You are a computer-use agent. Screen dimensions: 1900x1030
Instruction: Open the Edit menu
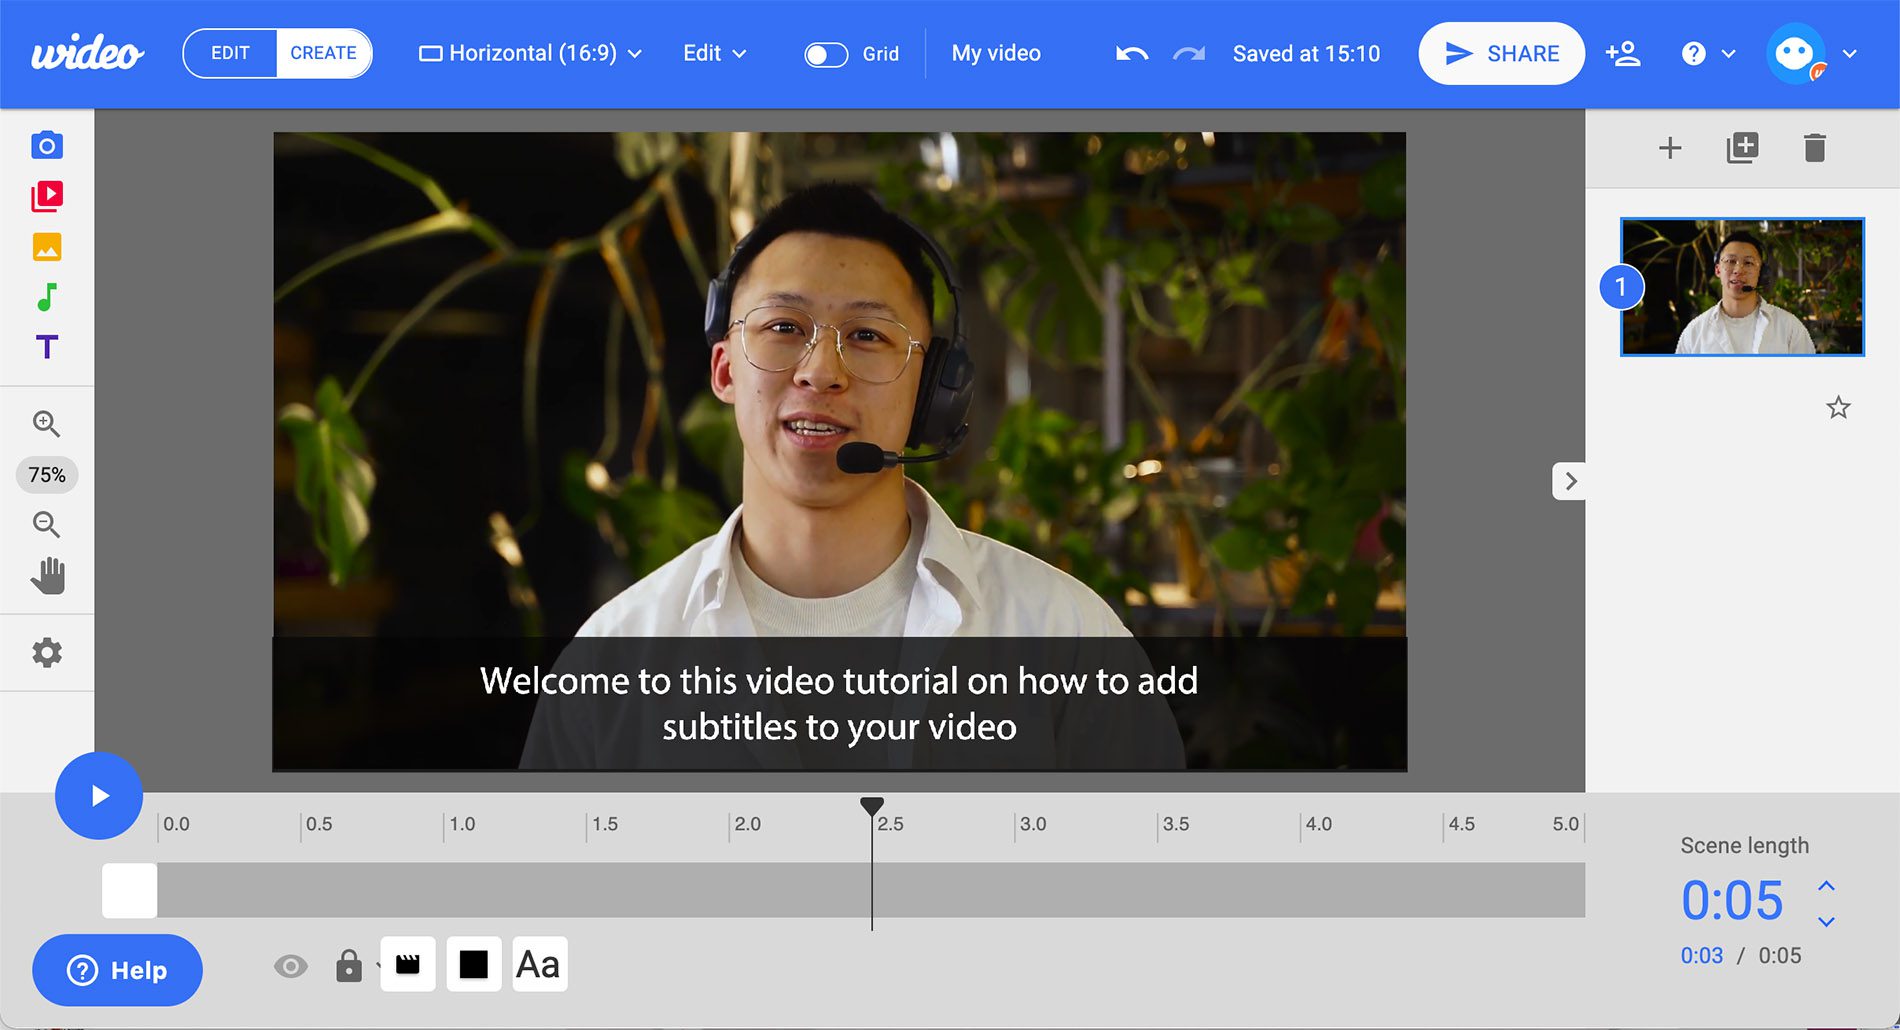tap(713, 53)
